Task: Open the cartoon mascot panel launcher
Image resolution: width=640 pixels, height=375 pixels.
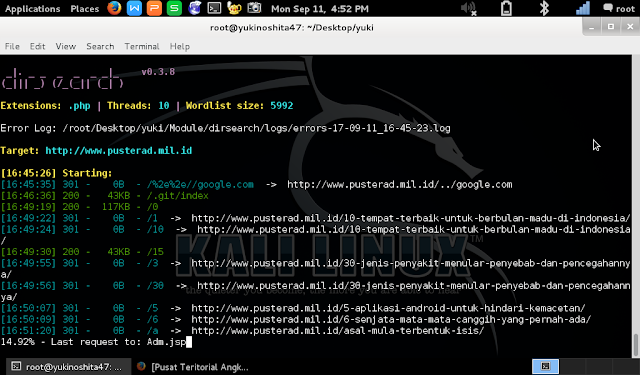Action: coord(234,8)
